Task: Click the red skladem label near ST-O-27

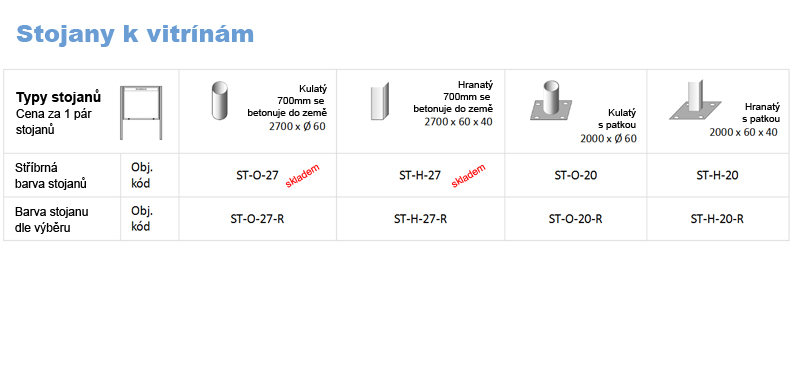Action: click(x=302, y=176)
